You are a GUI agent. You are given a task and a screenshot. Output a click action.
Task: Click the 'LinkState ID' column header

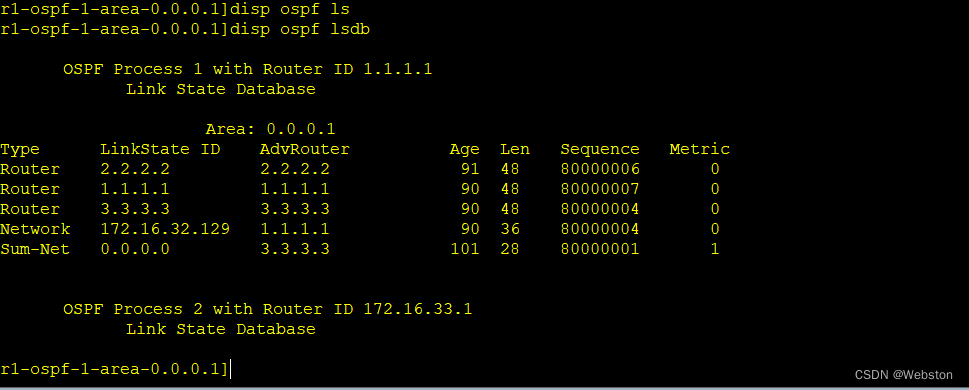160,149
